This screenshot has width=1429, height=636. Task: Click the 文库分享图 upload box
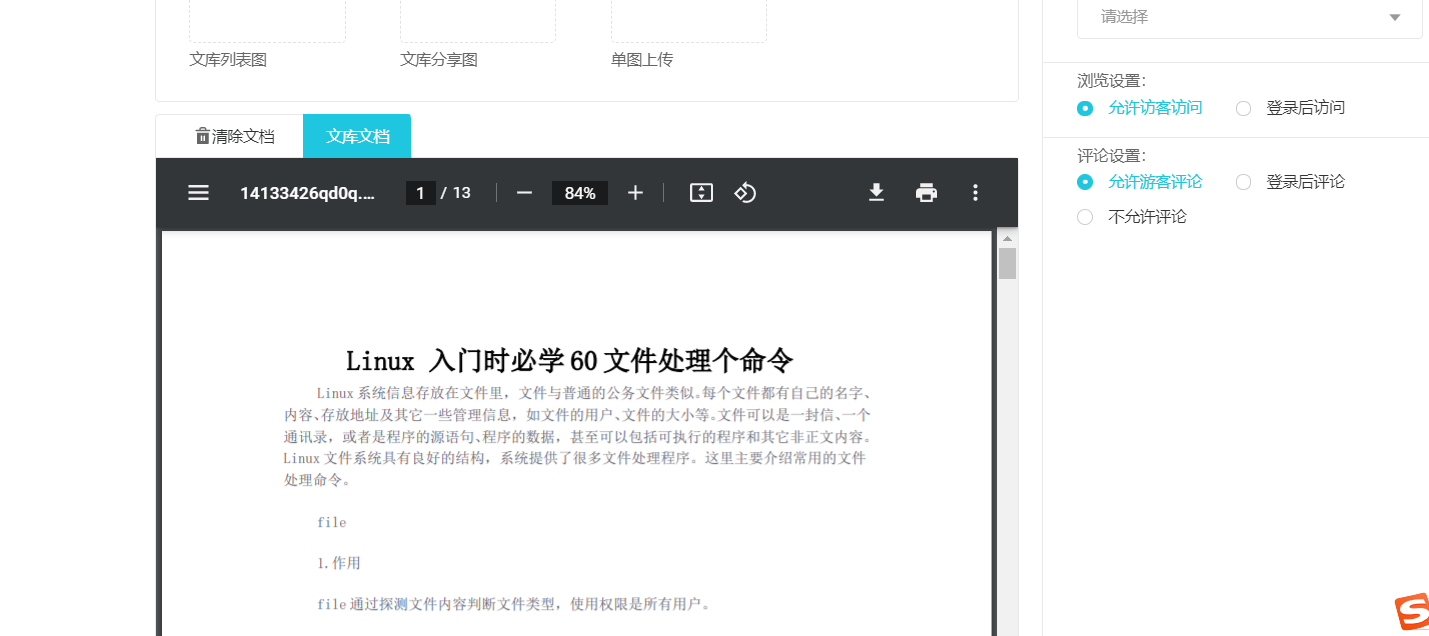(478, 21)
